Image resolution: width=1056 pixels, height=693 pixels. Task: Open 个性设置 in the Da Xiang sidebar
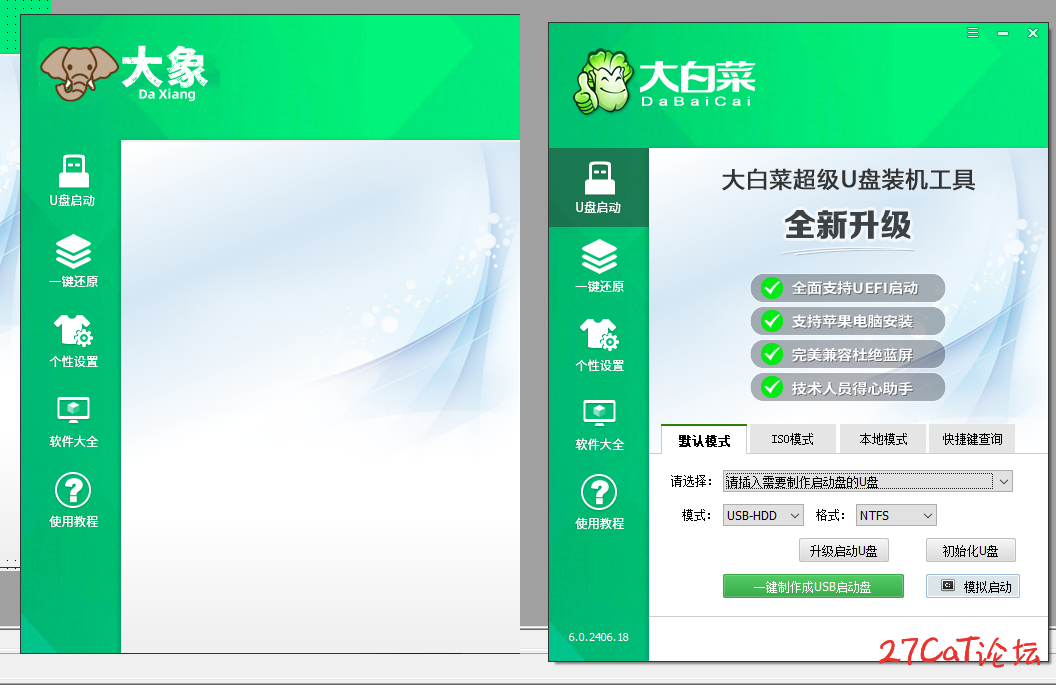pos(73,341)
